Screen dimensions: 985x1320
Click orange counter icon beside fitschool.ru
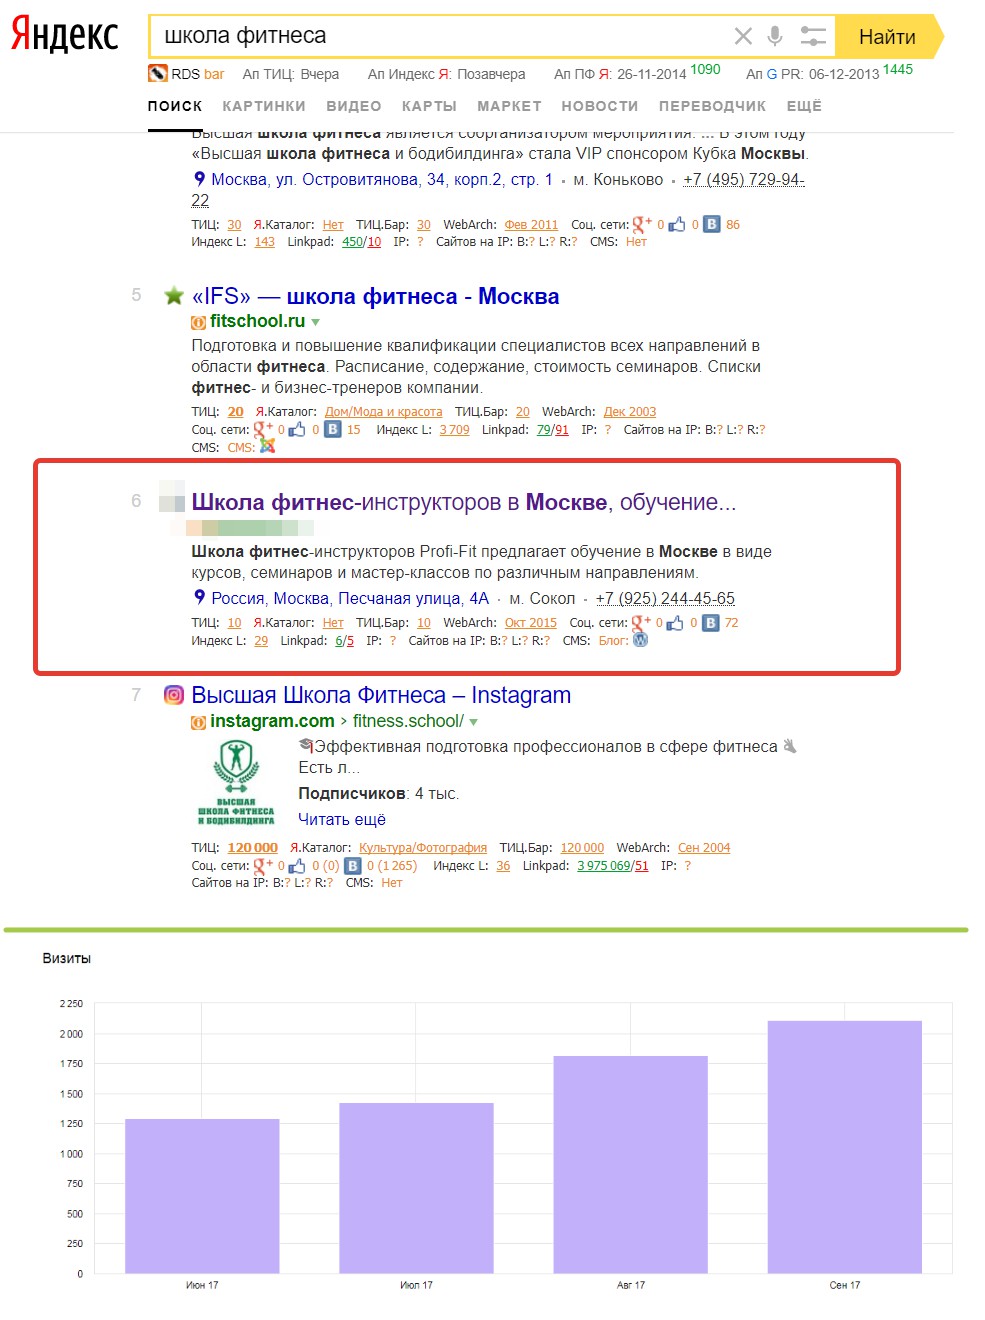(x=198, y=322)
